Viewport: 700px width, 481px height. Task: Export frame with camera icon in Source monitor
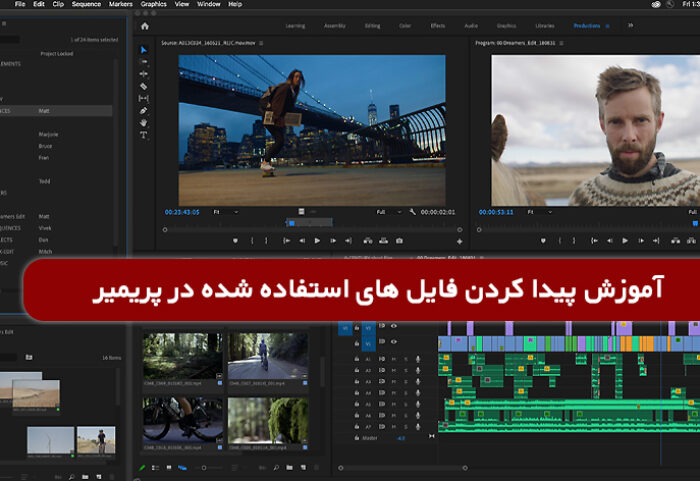pyautogui.click(x=399, y=241)
